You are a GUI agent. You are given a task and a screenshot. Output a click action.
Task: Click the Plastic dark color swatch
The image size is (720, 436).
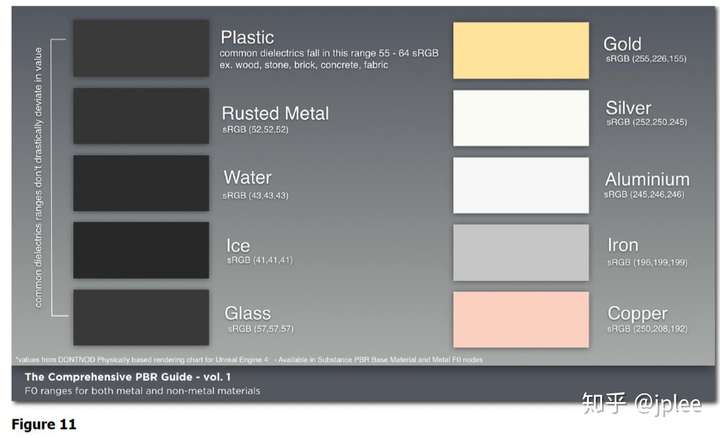tap(141, 48)
